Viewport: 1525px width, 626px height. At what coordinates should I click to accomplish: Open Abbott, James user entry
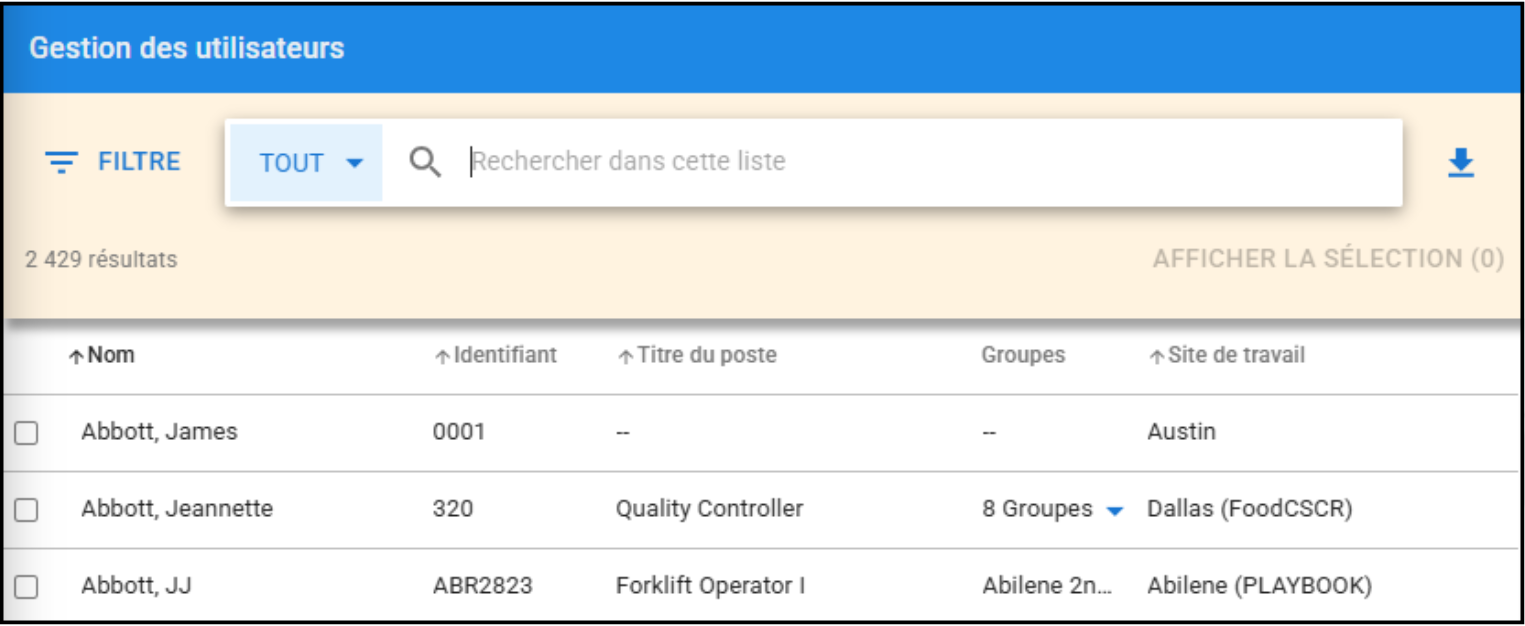[159, 432]
